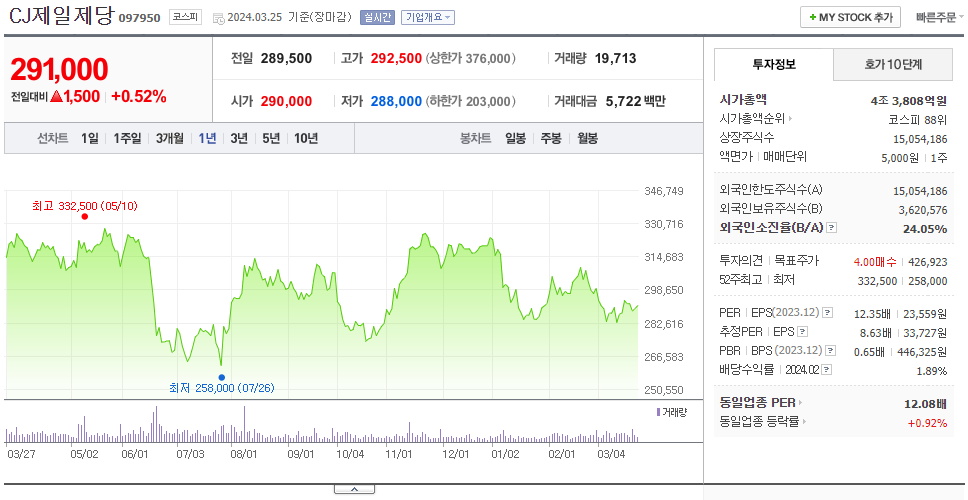The height and width of the screenshot is (500, 968).
Task: Click the 저가 value 288,000
Action: [396, 101]
